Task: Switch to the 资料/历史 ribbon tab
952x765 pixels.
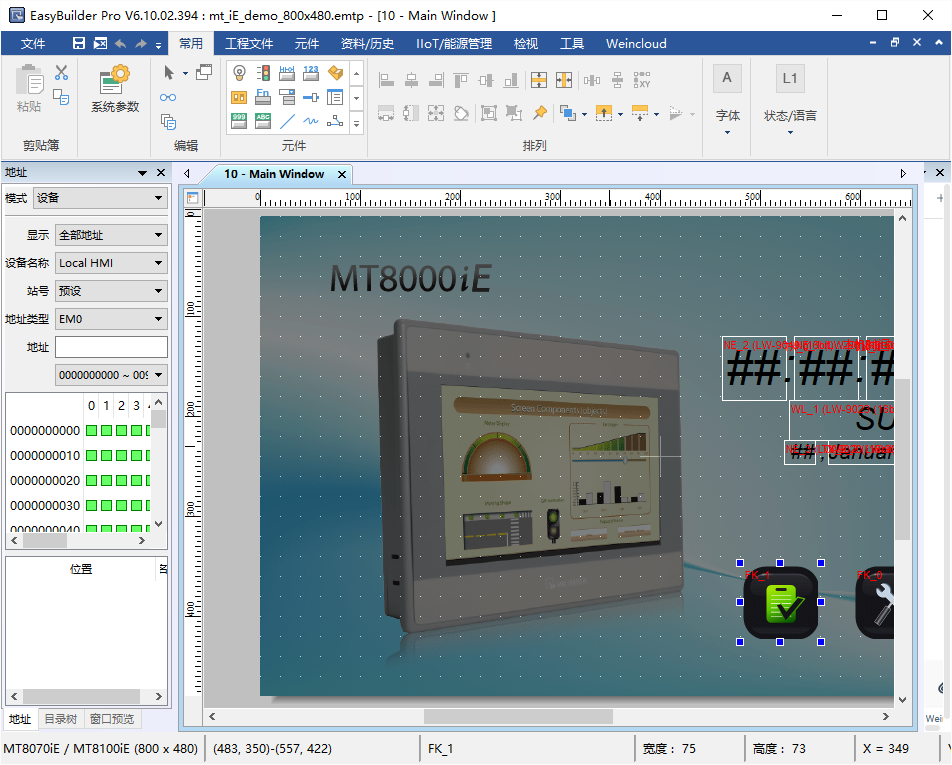Action: tap(367, 44)
